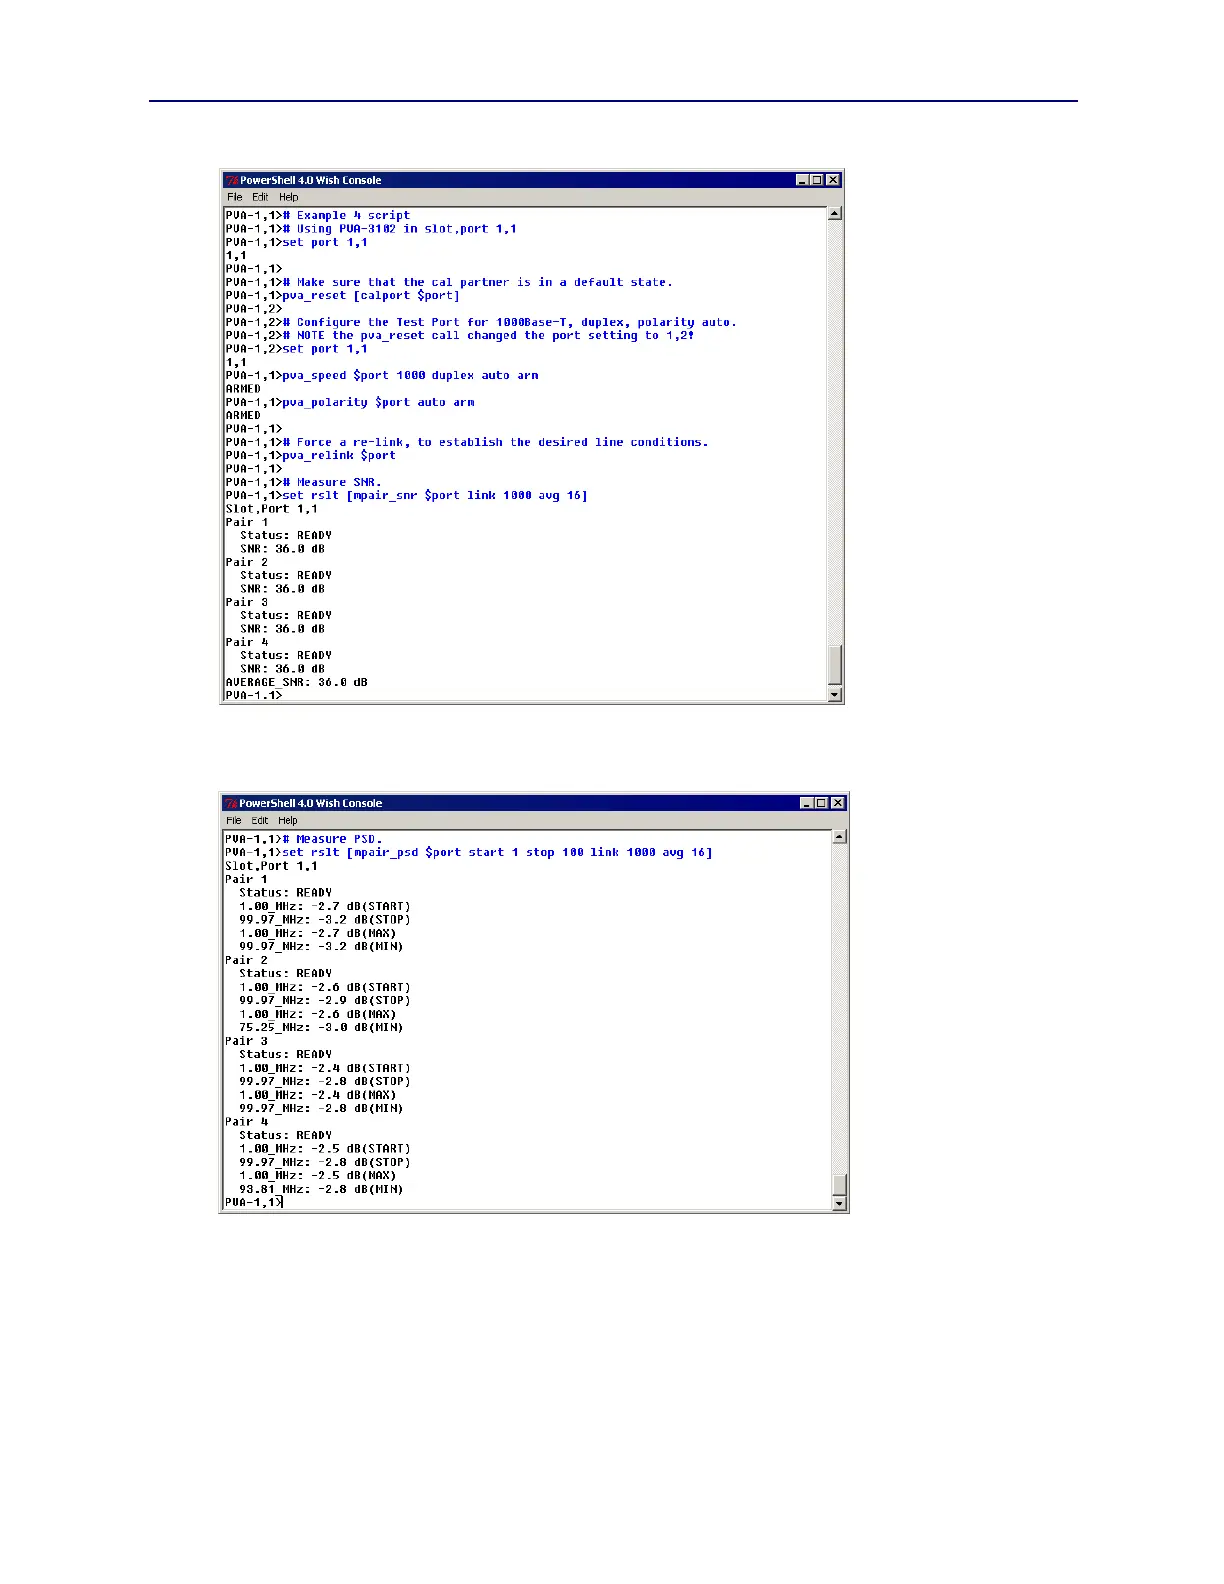The width and height of the screenshot is (1224, 1584).
Task: Open File menu in bottom console window
Action: click(x=234, y=820)
